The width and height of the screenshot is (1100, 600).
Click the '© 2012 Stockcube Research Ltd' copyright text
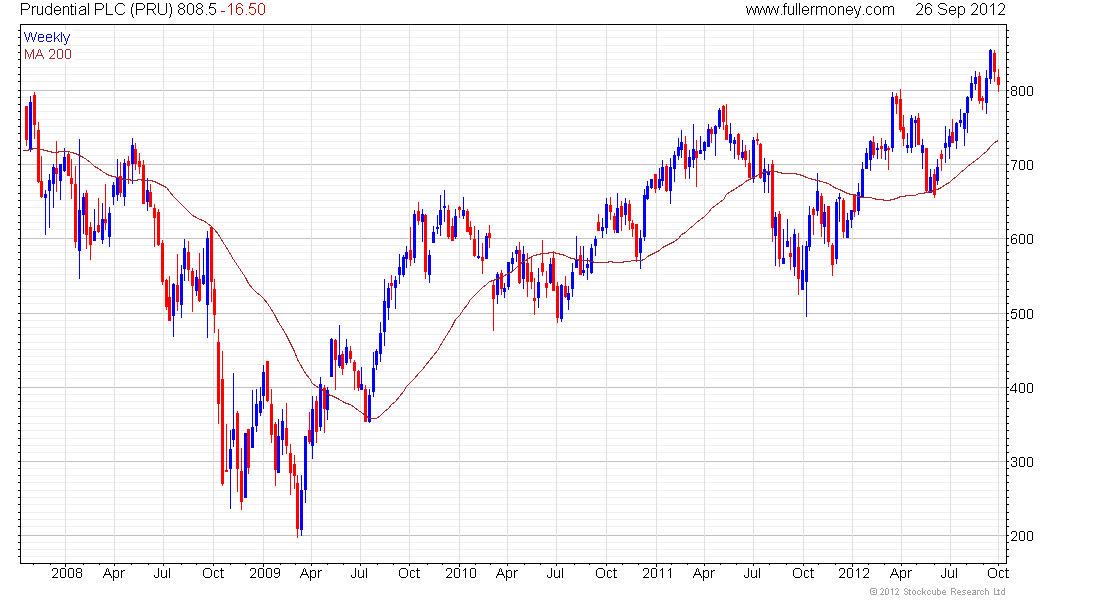pyautogui.click(x=938, y=592)
